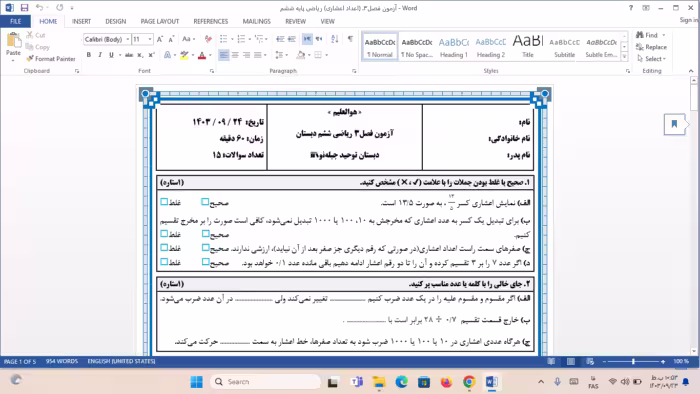Viewport: 700px width, 394px height.
Task: Switch to Read Mode view in status bar
Action: [x=551, y=361]
